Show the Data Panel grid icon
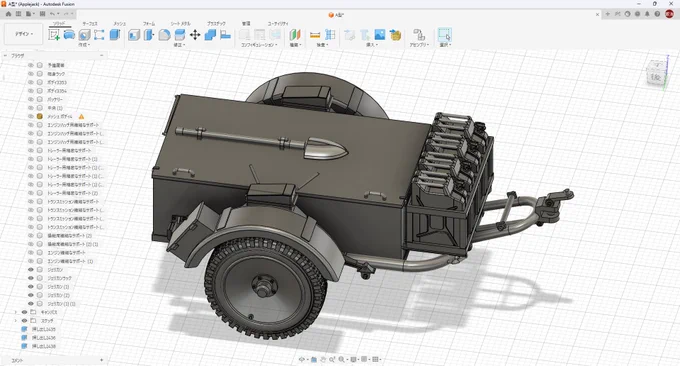The image size is (680, 366). pos(18,14)
